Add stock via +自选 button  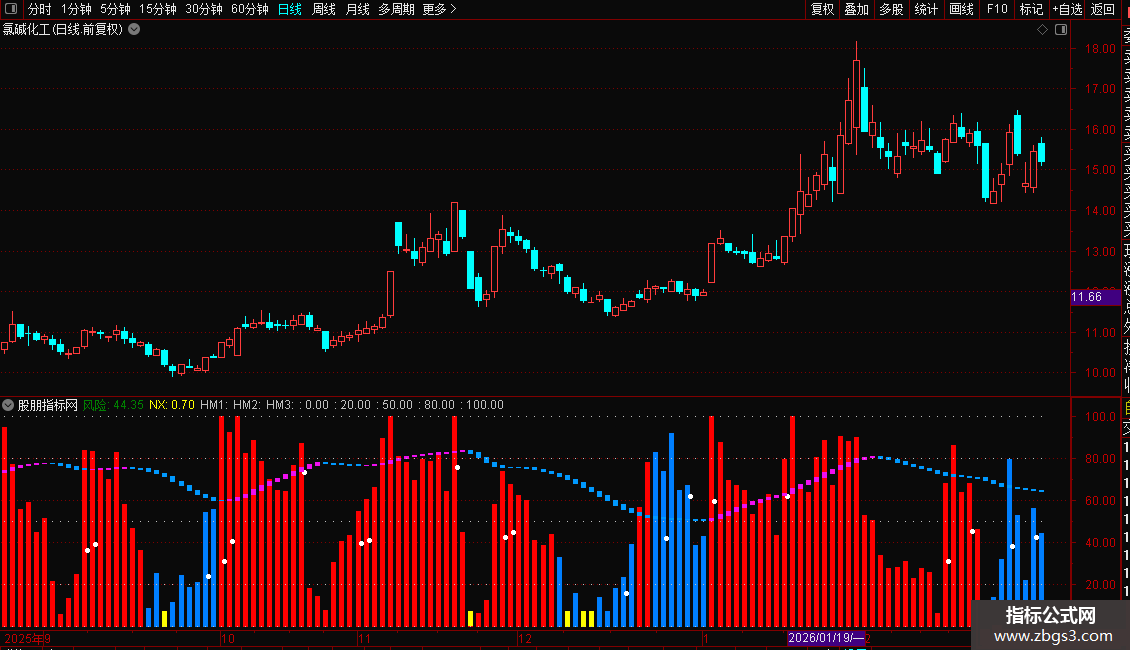1067,9
